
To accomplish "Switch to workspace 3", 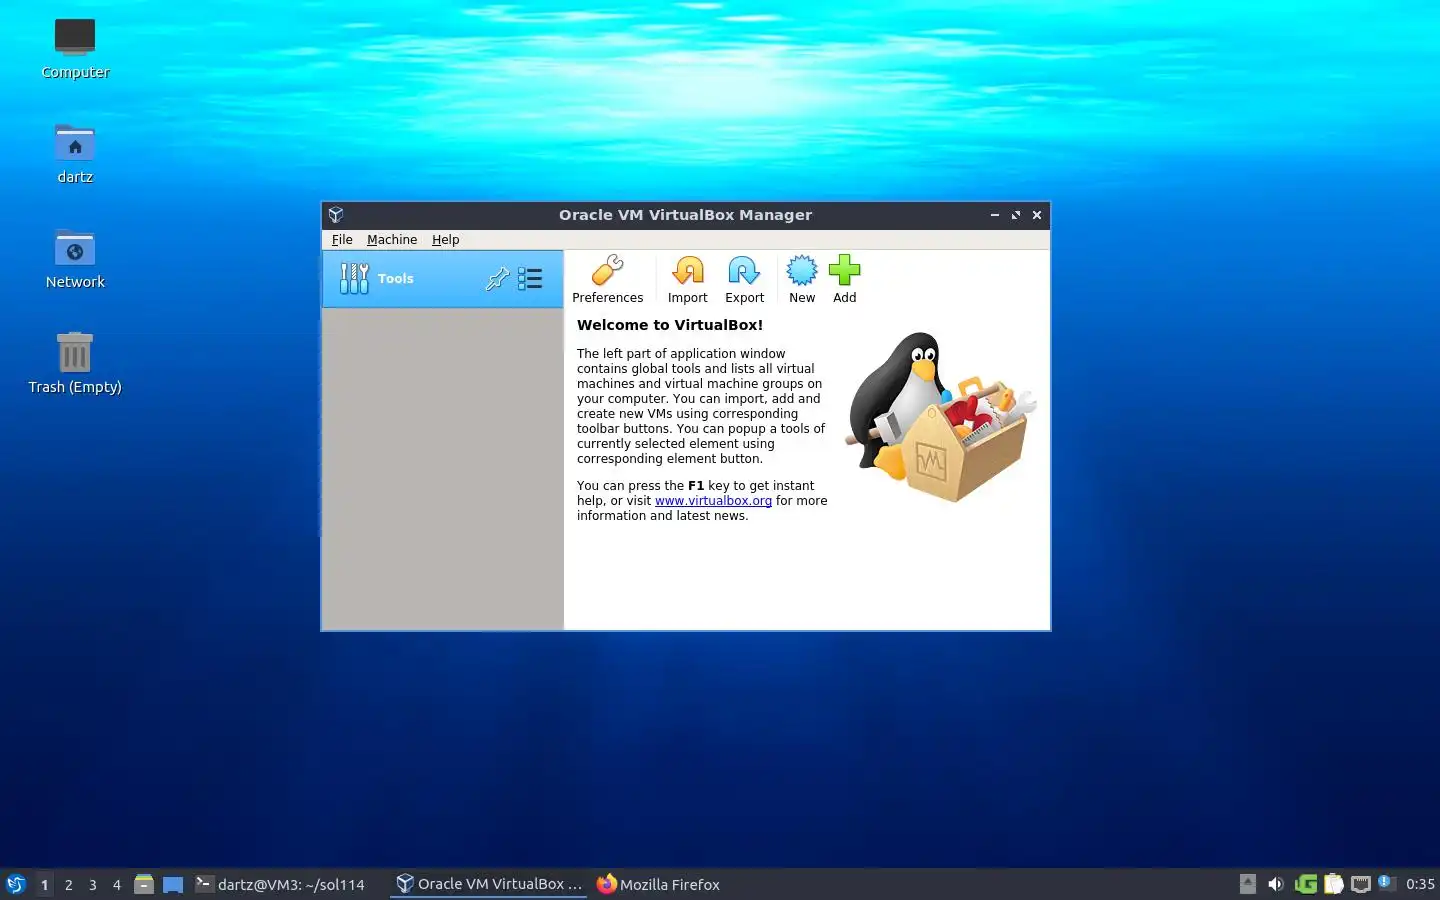I will (93, 884).
